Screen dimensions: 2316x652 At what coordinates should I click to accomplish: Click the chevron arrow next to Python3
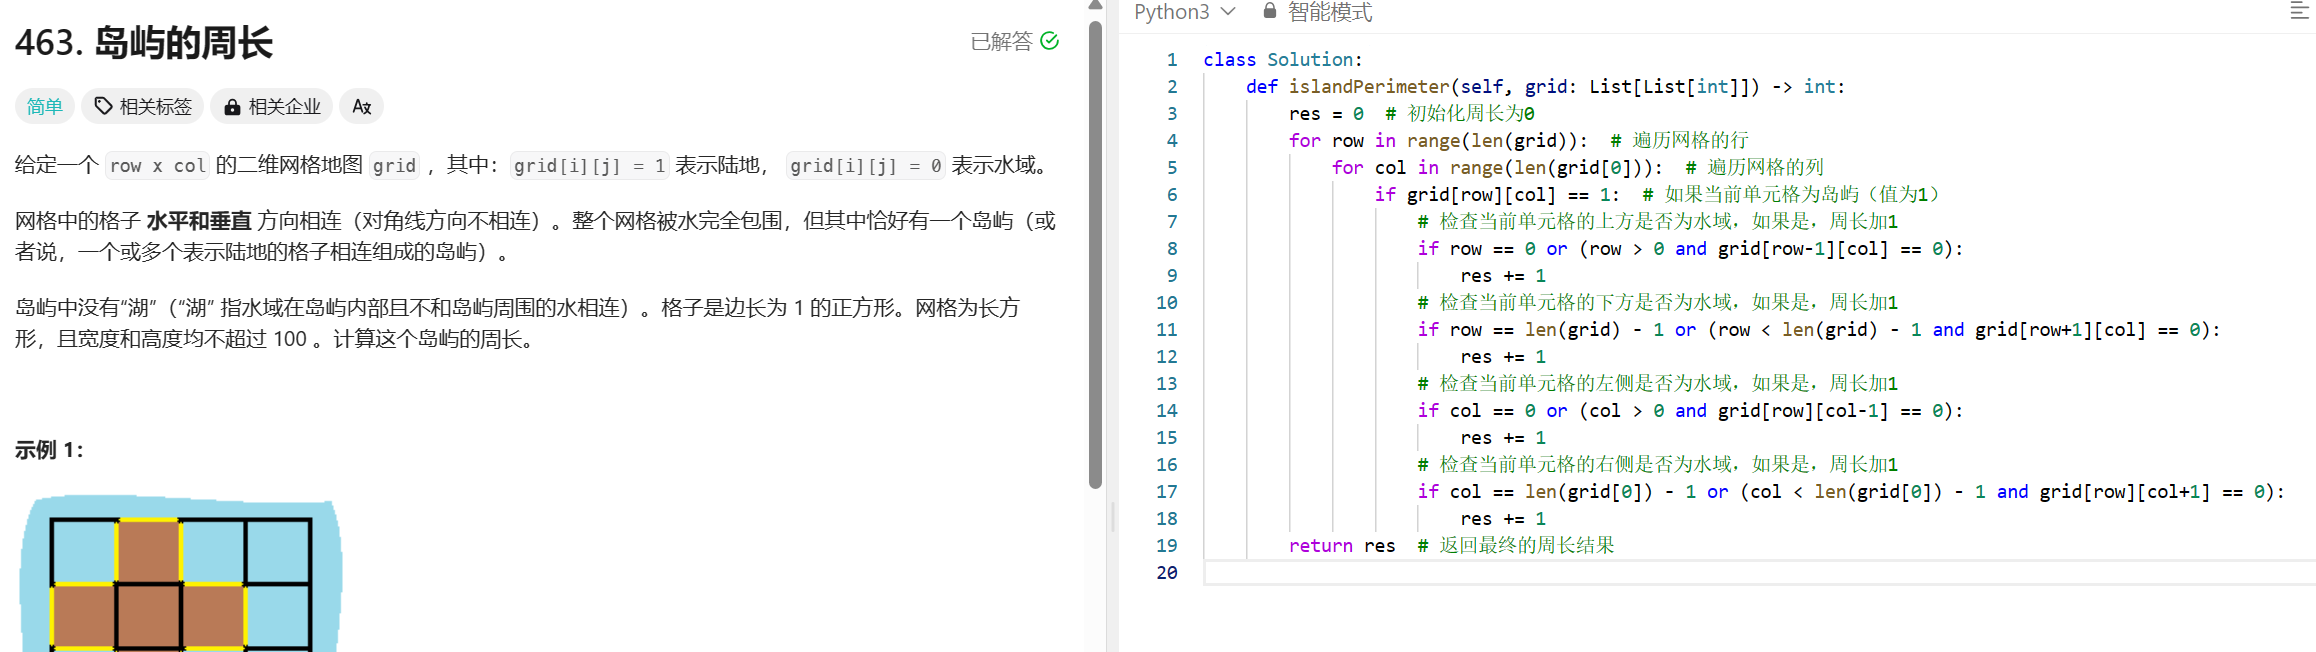(1229, 11)
